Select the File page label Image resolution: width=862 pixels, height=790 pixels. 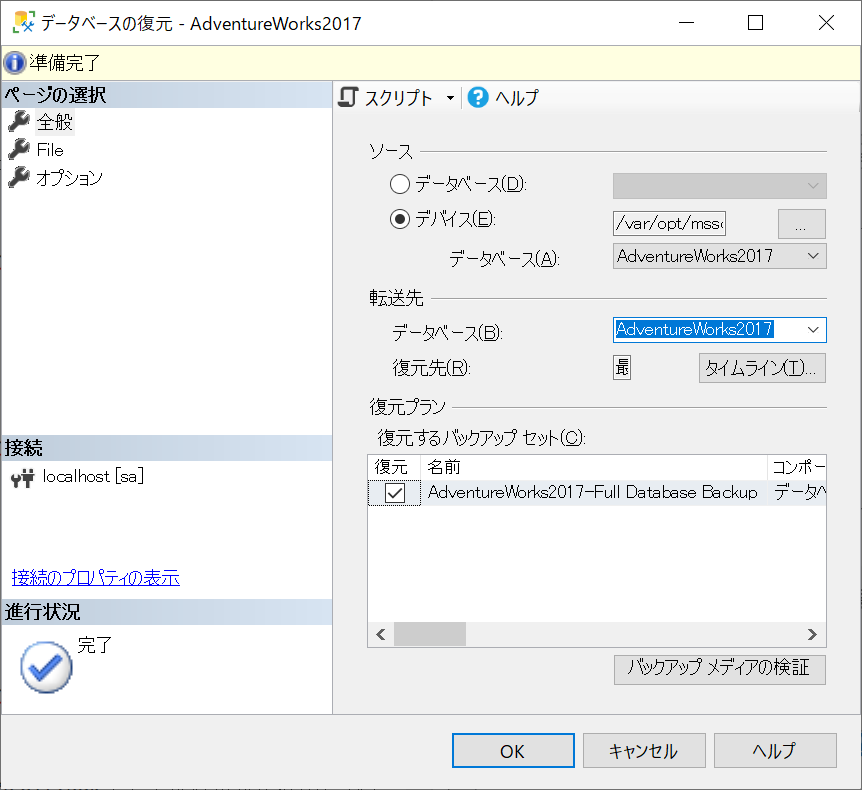pyautogui.click(x=50, y=150)
